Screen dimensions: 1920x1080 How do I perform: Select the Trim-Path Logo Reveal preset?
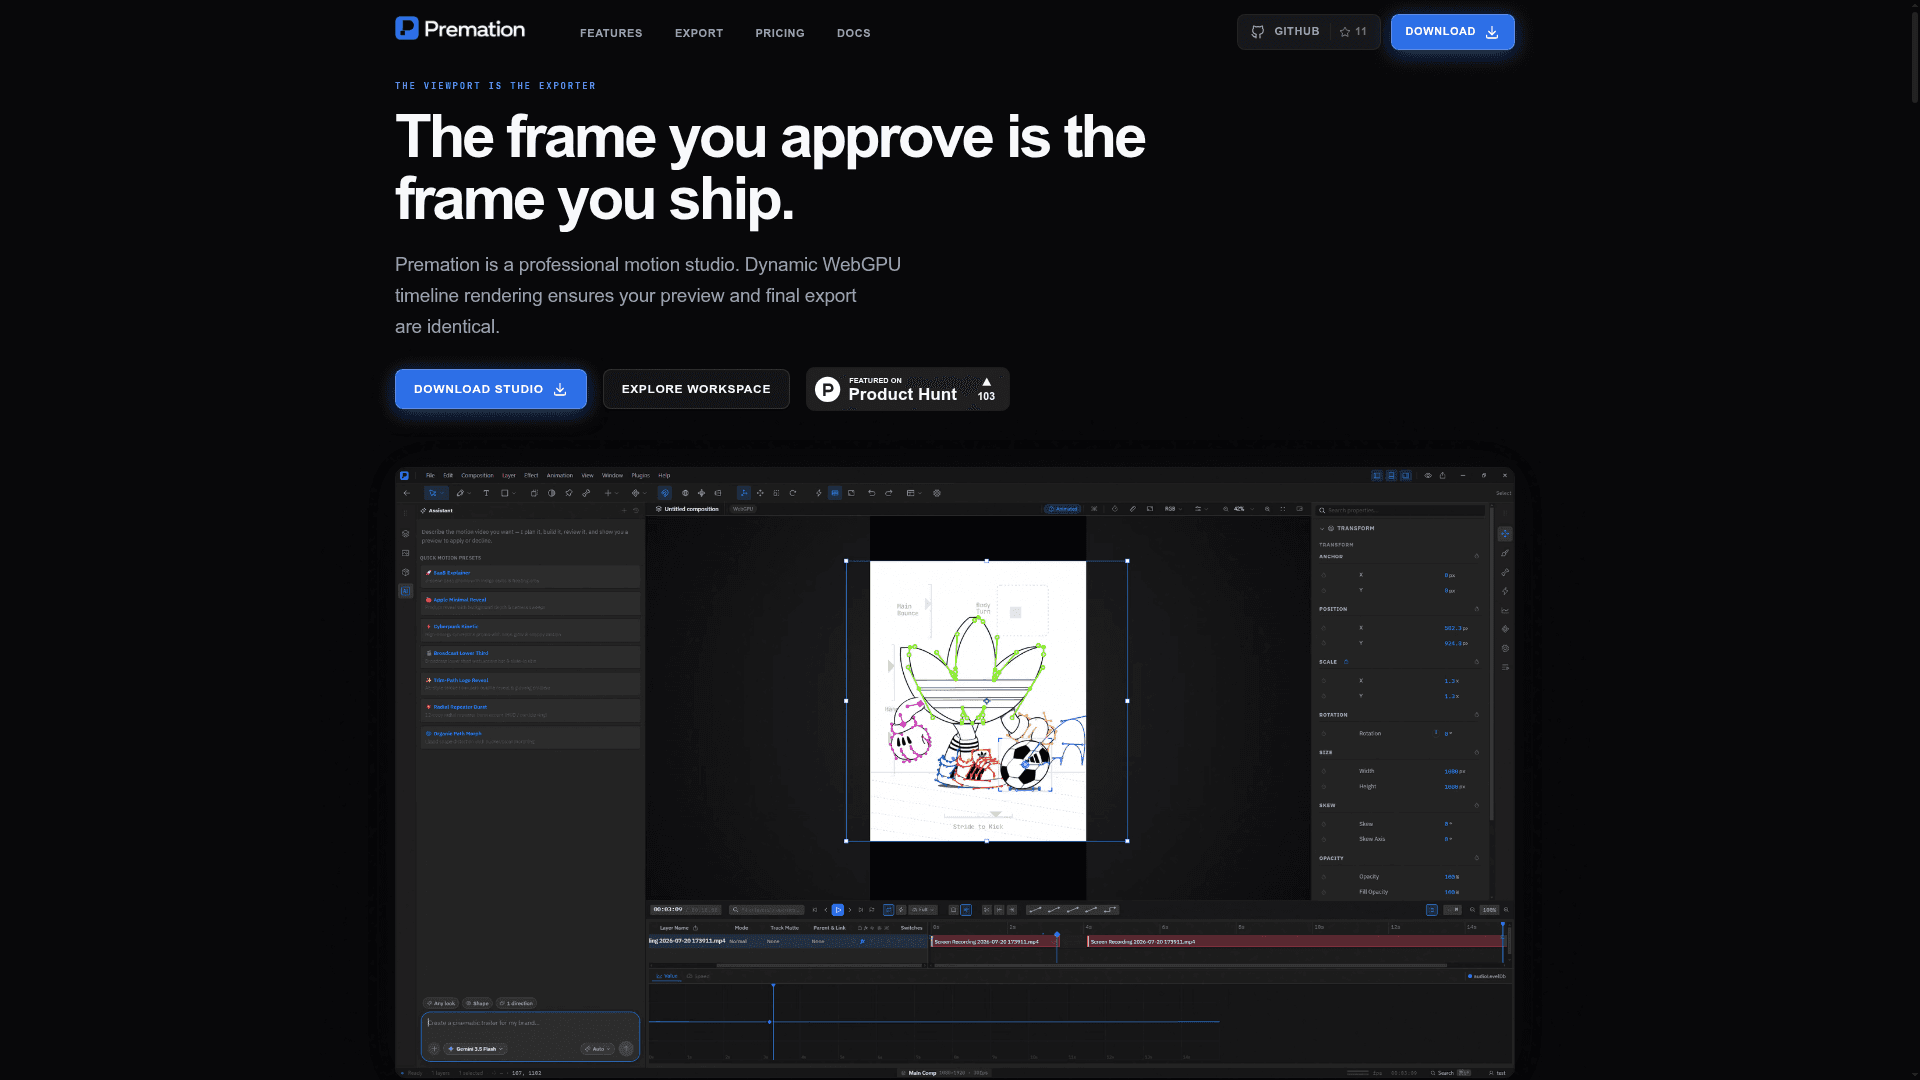point(530,684)
